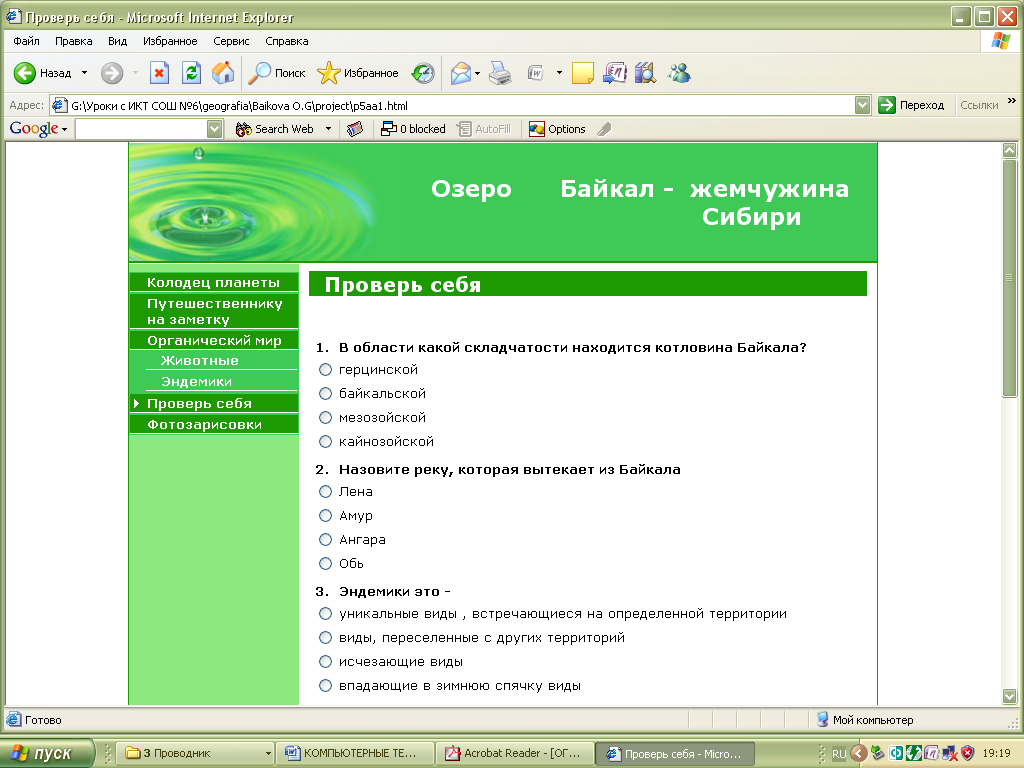Click the Forward arrow icon
Screen dimensions: 1024x768
point(112,73)
